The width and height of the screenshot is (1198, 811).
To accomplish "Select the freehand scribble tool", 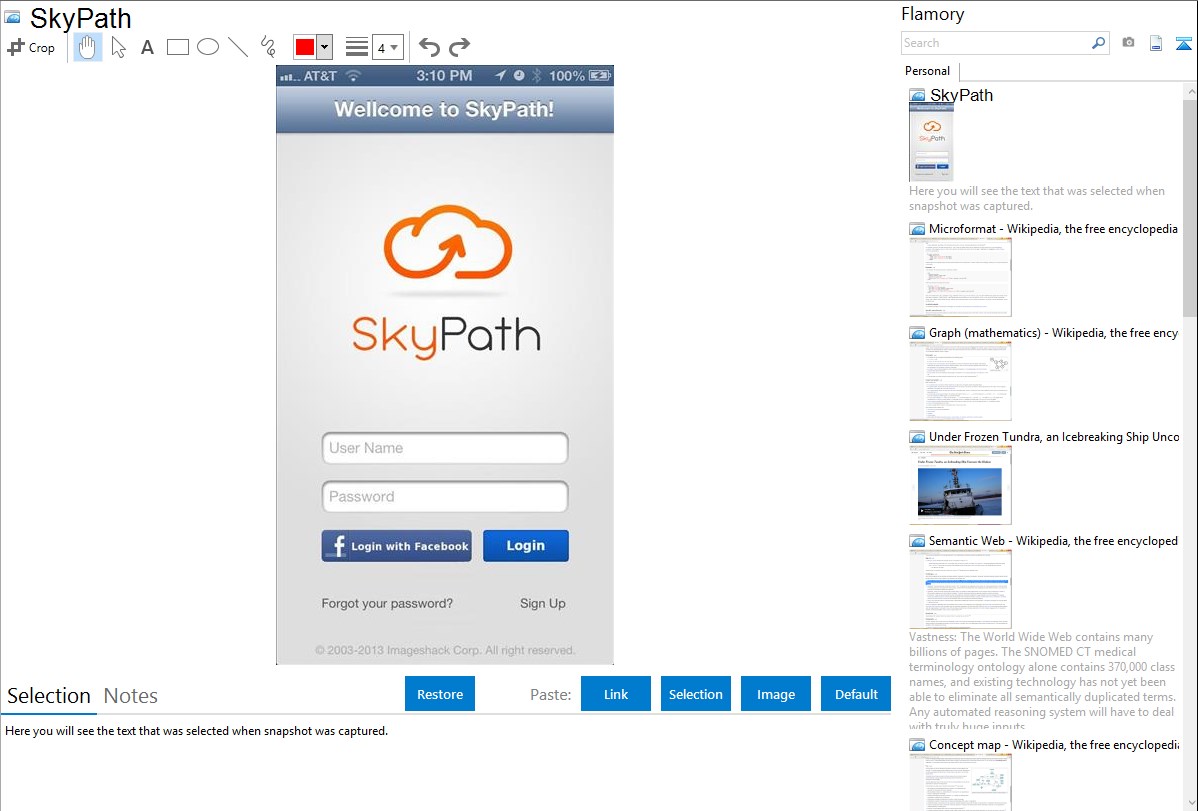I will 268,47.
